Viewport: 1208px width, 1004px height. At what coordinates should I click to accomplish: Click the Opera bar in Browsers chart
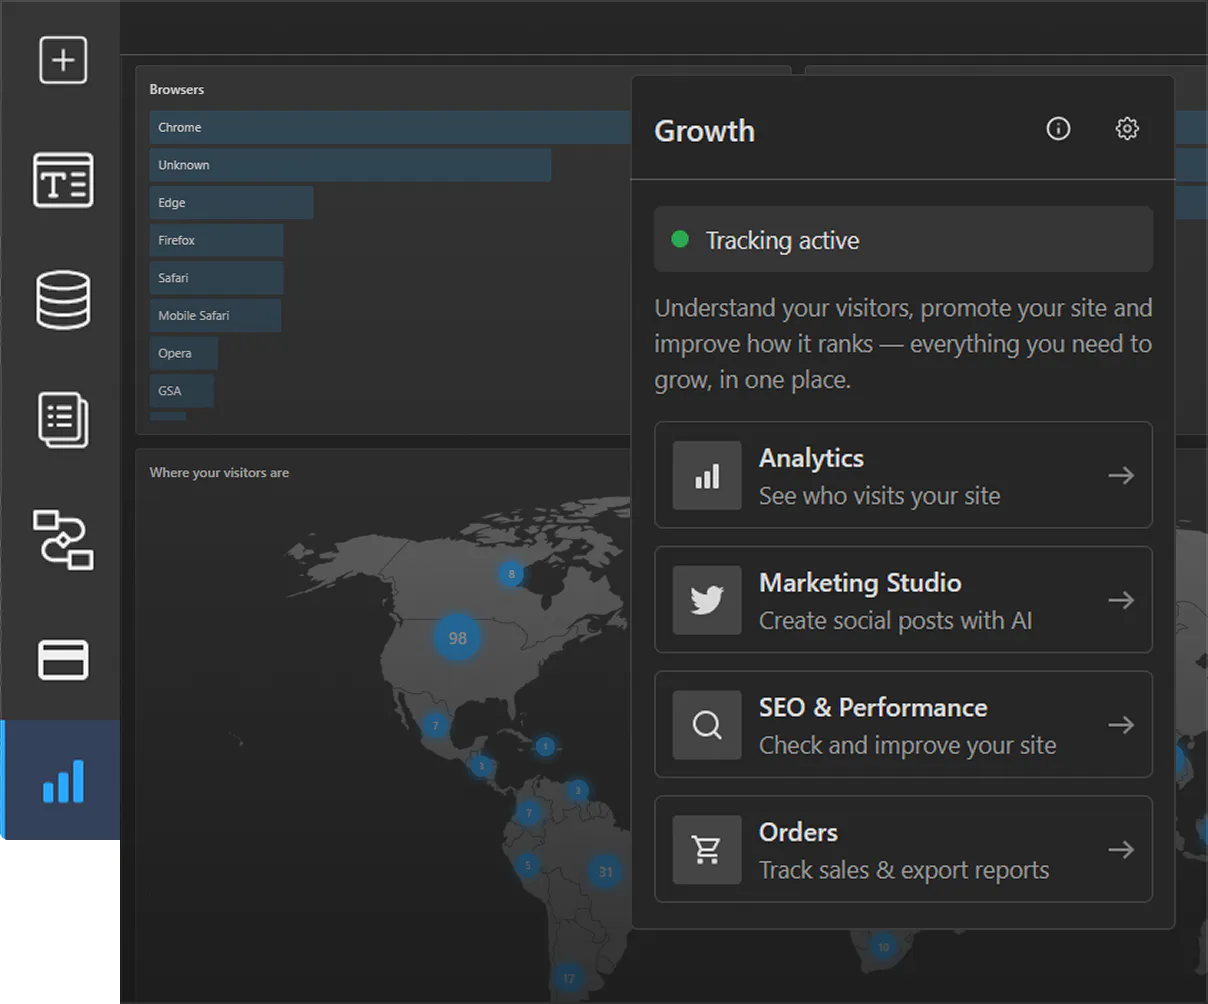coord(184,353)
